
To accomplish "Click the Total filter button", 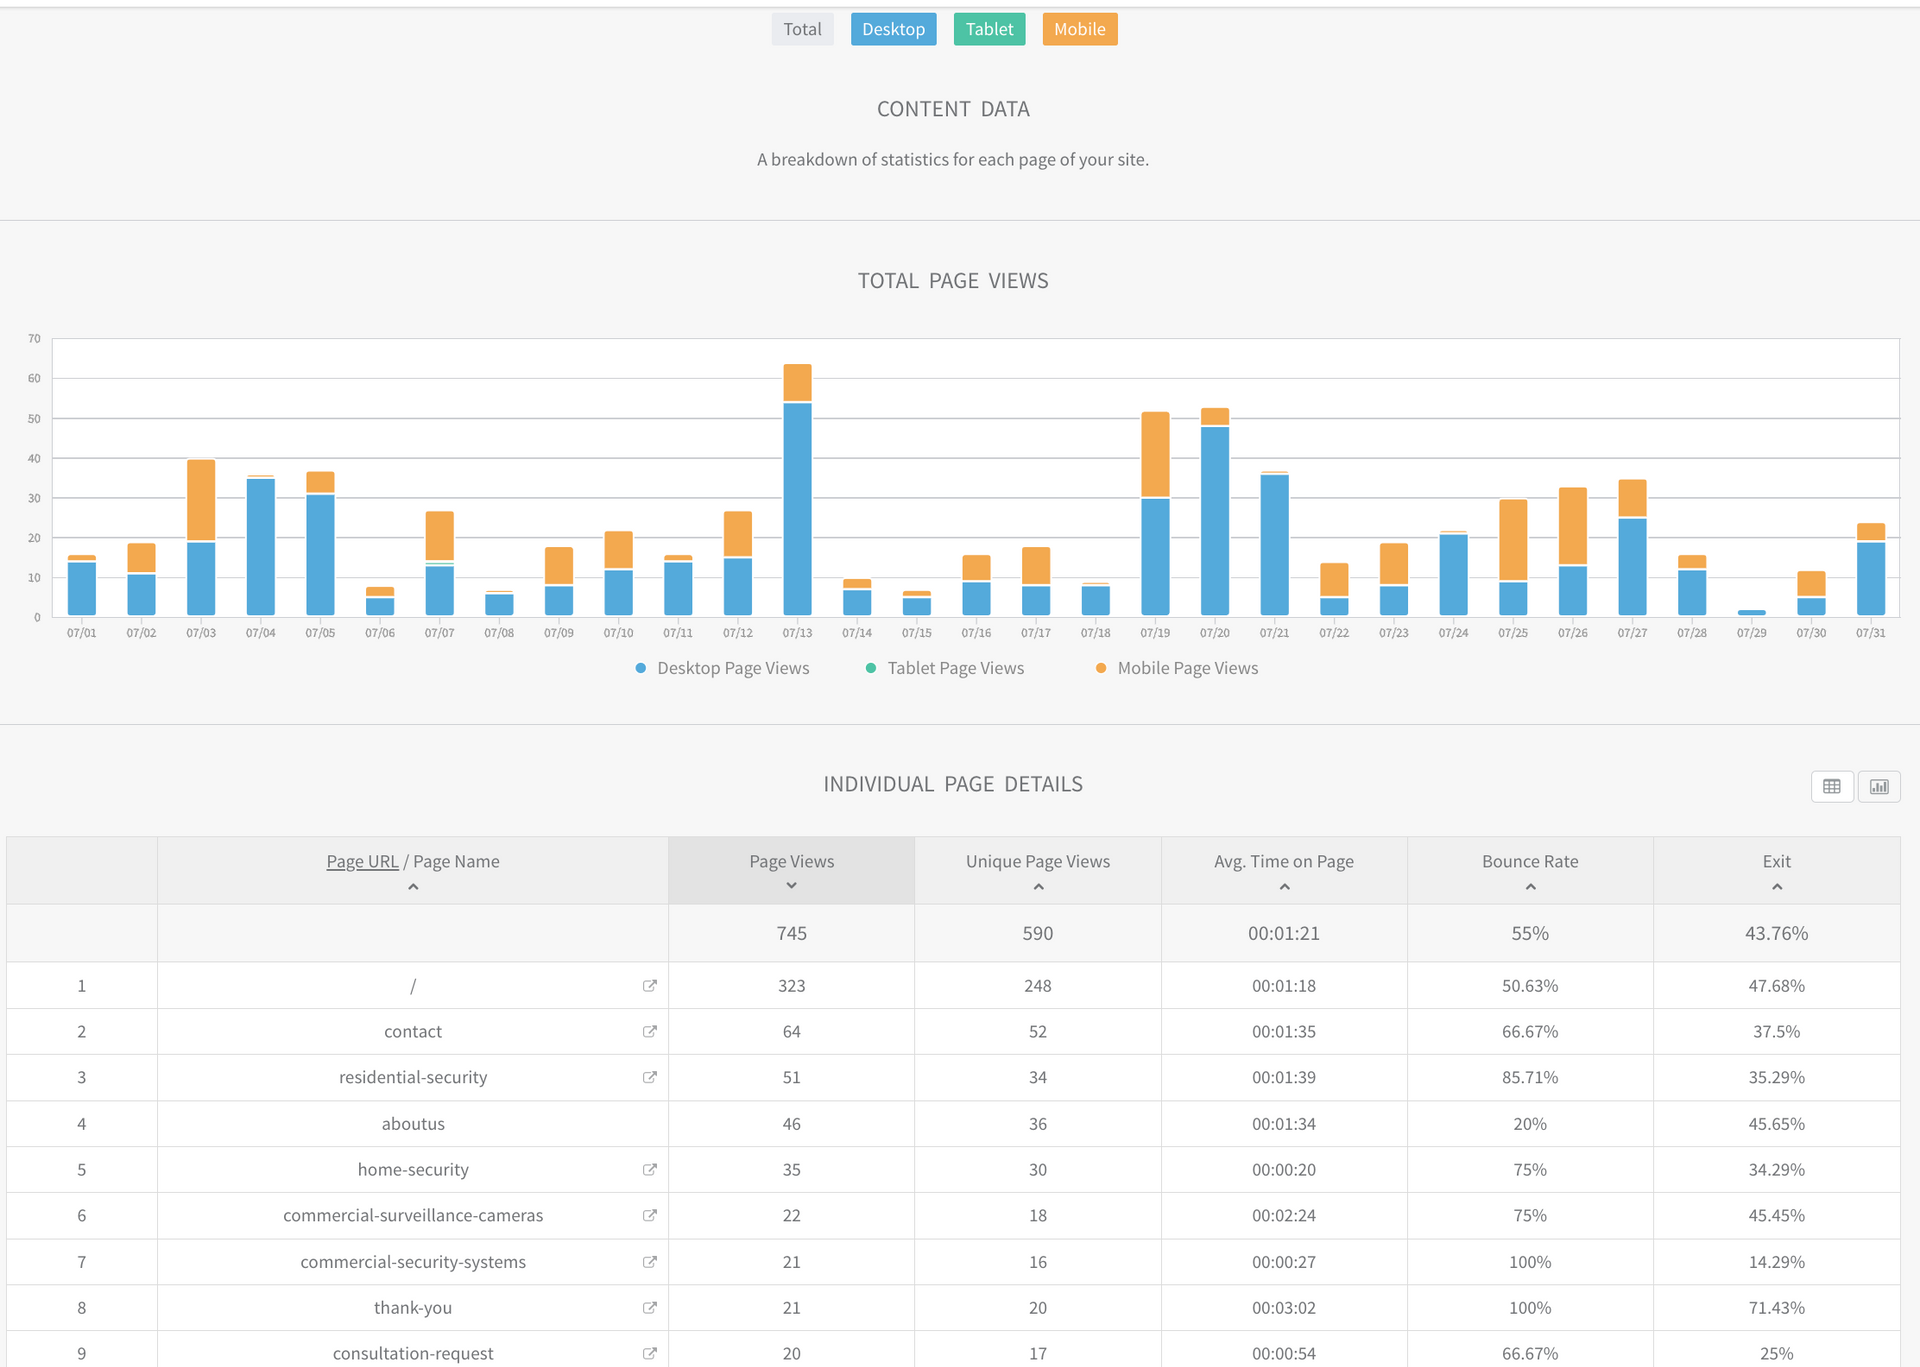I will click(802, 29).
